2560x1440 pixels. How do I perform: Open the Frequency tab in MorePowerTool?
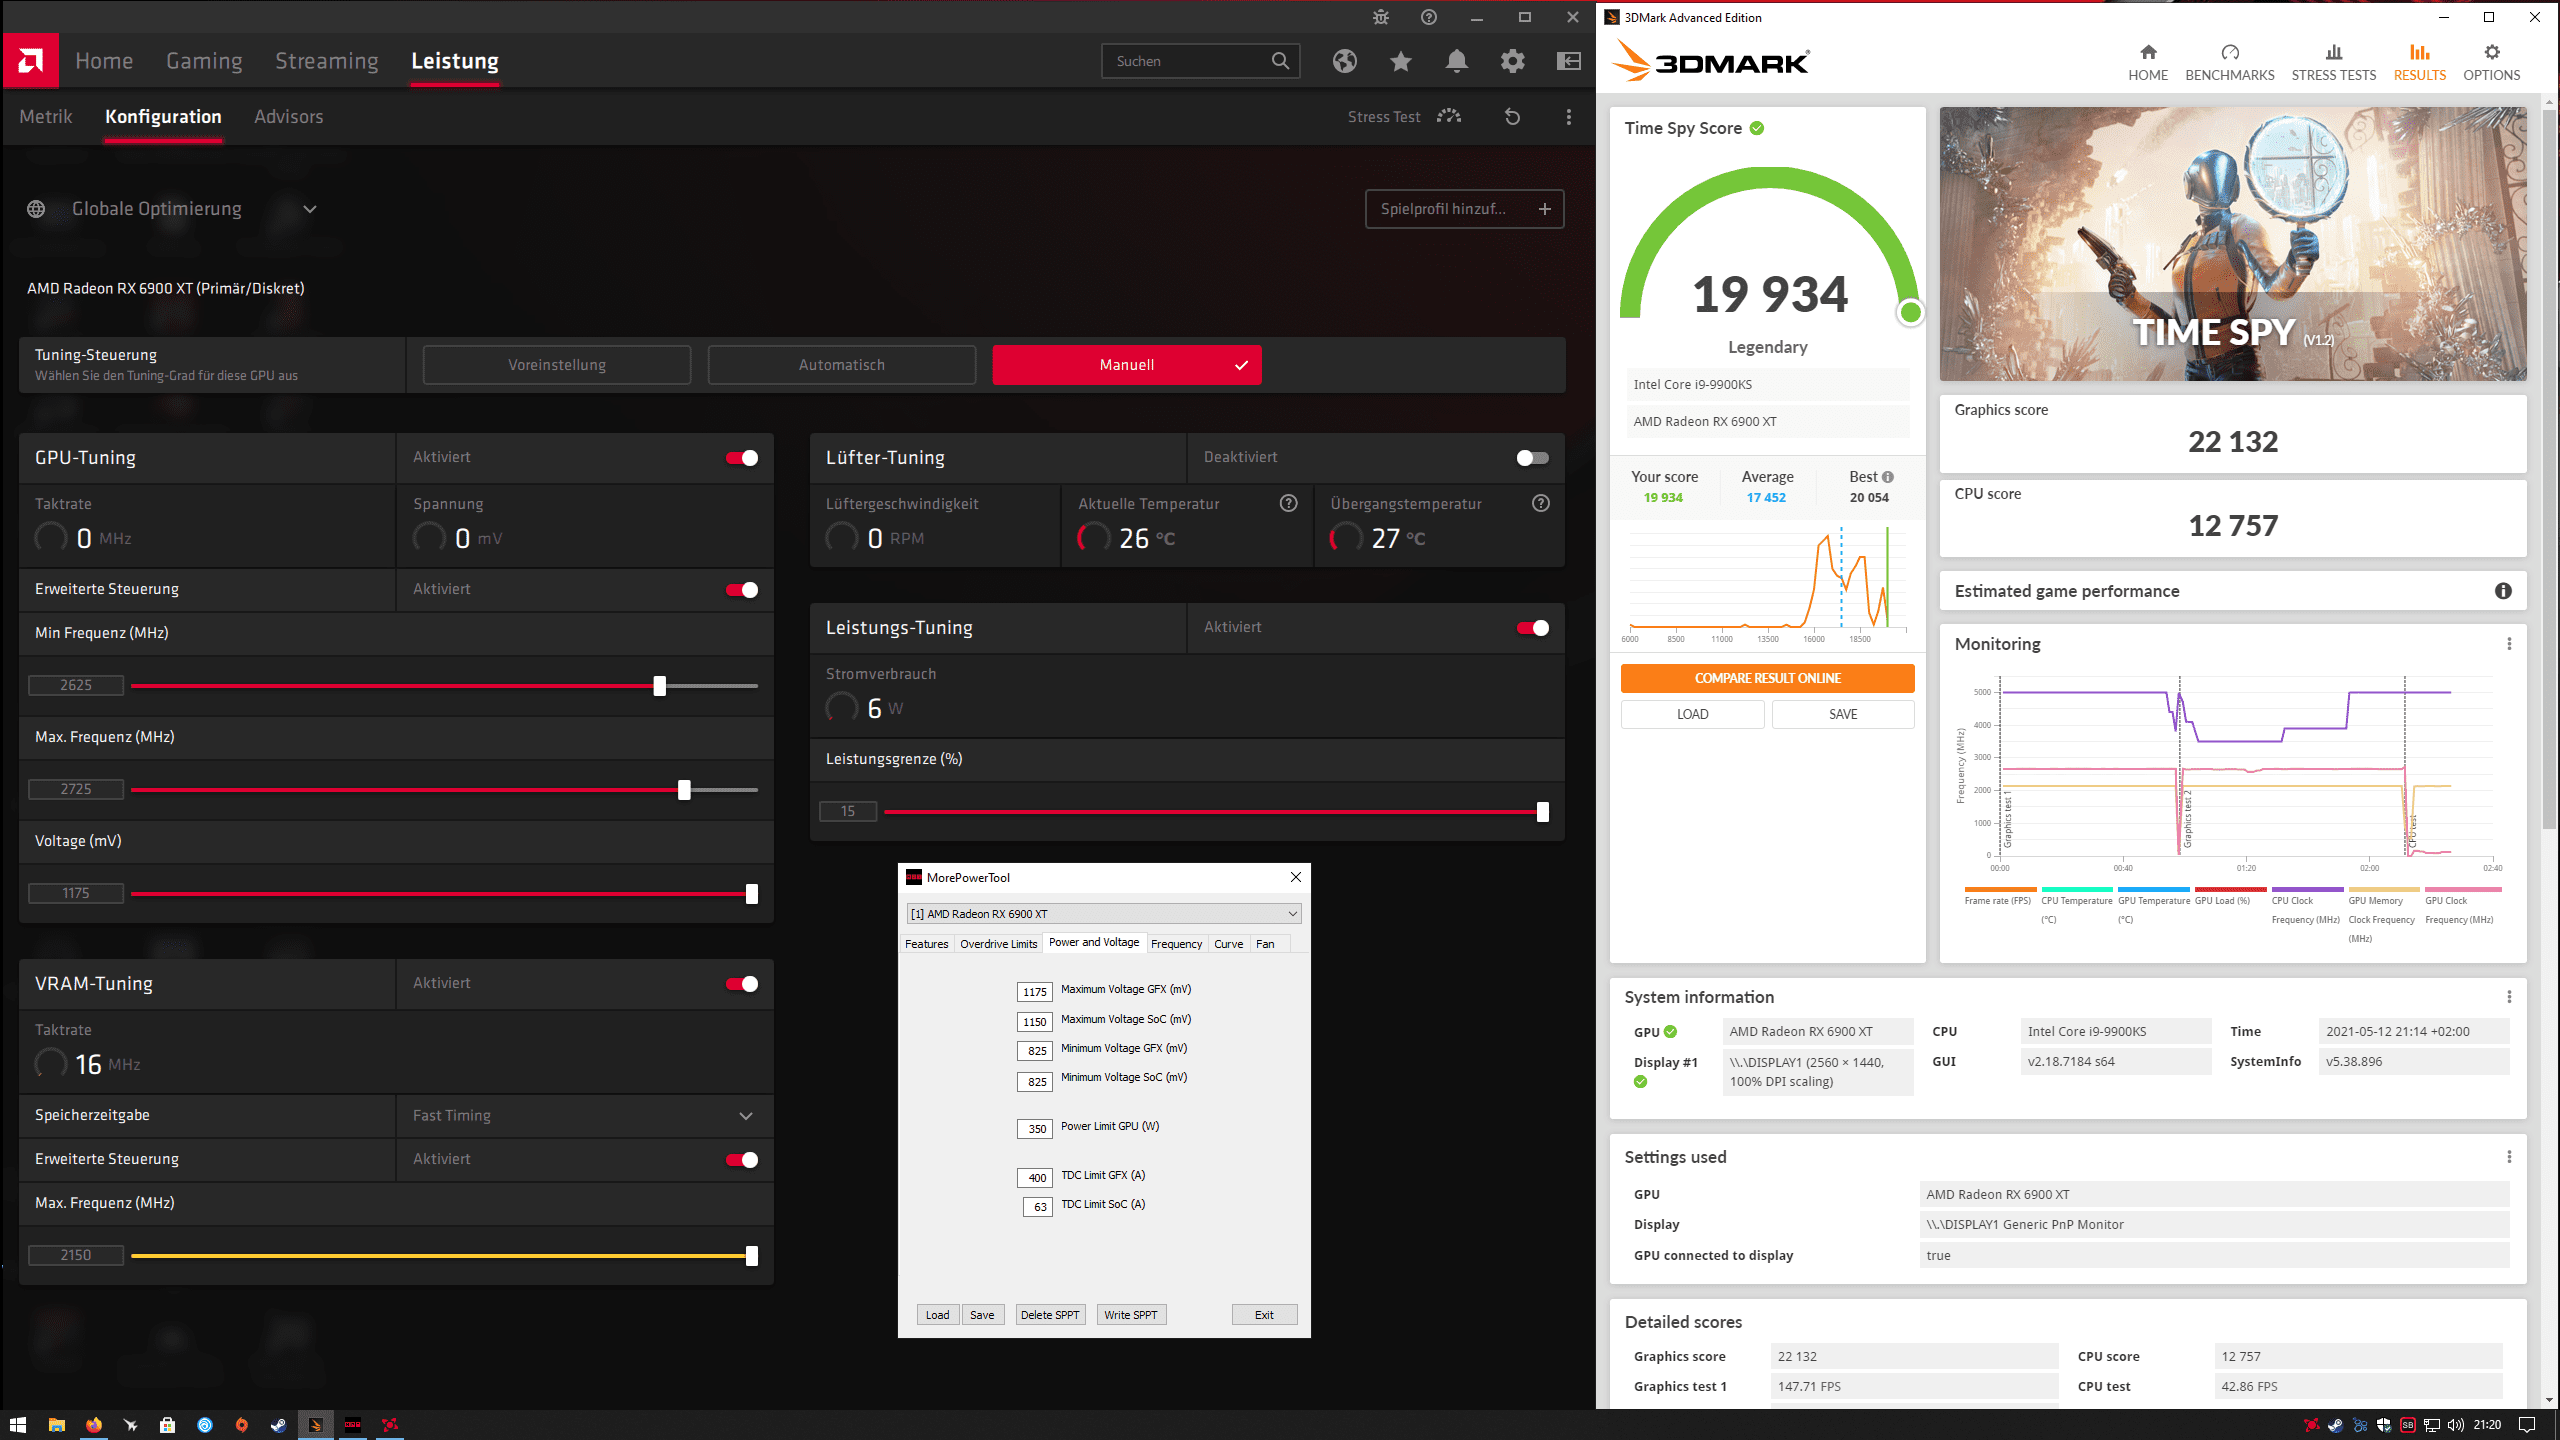coord(1176,944)
